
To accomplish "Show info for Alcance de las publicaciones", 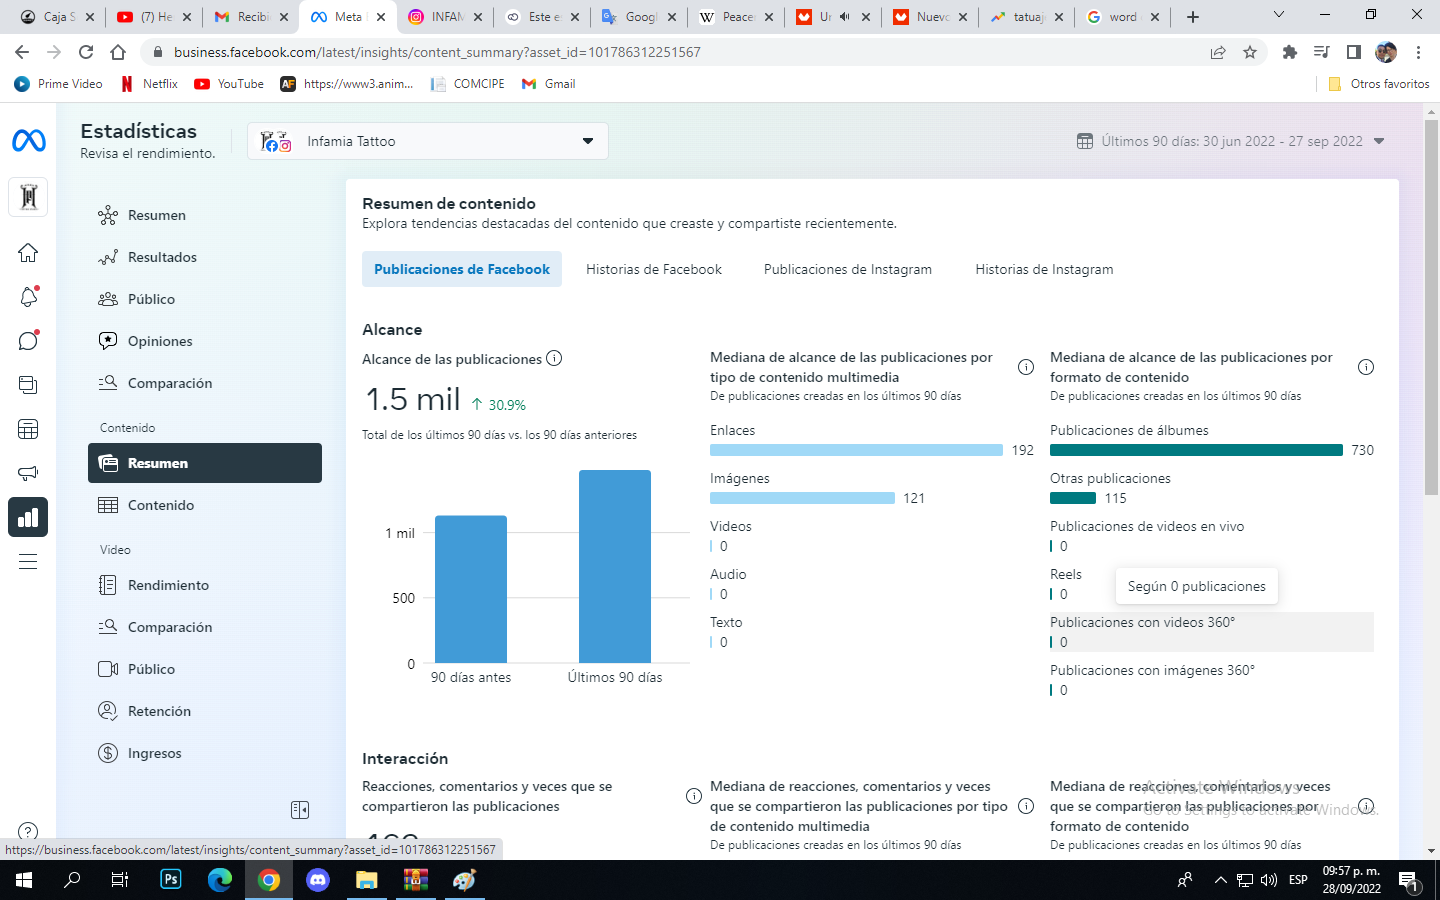I will tap(554, 358).
